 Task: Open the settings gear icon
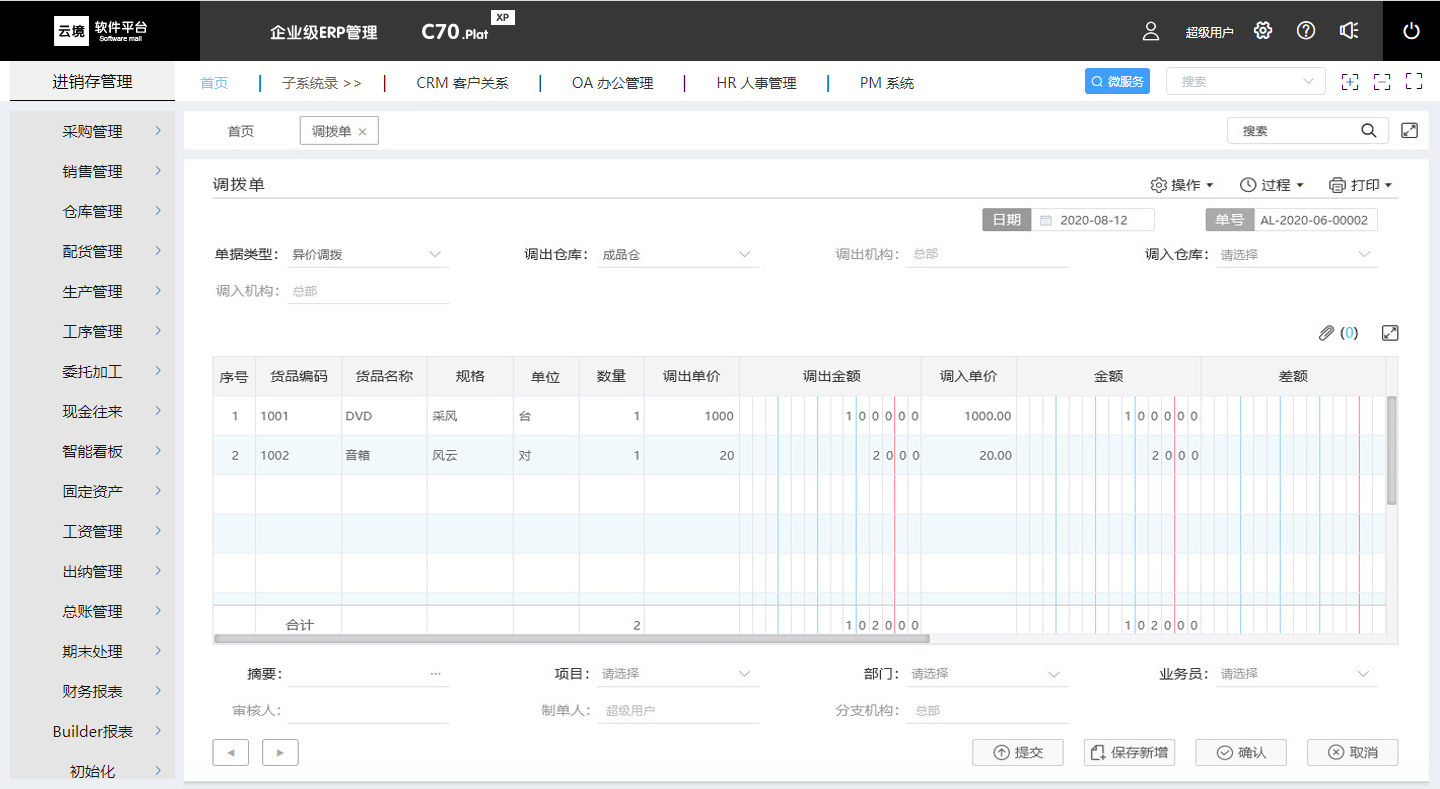coord(1263,31)
